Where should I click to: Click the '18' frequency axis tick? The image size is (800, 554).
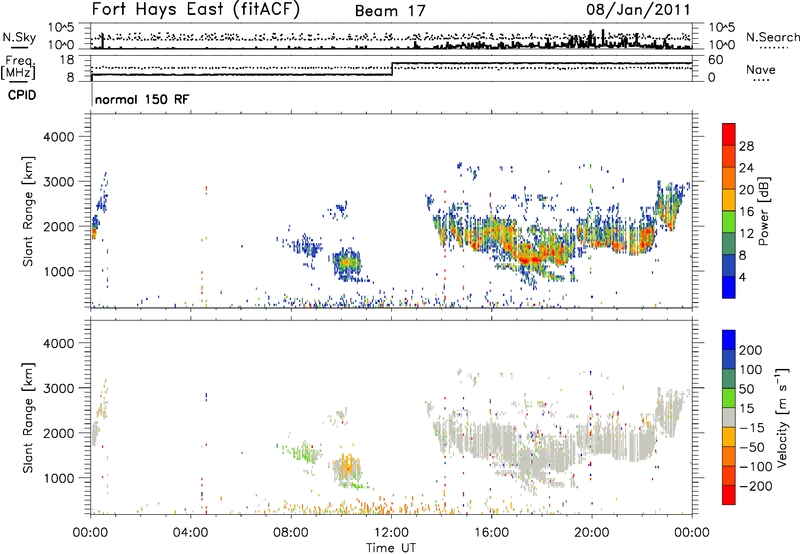[x=67, y=60]
